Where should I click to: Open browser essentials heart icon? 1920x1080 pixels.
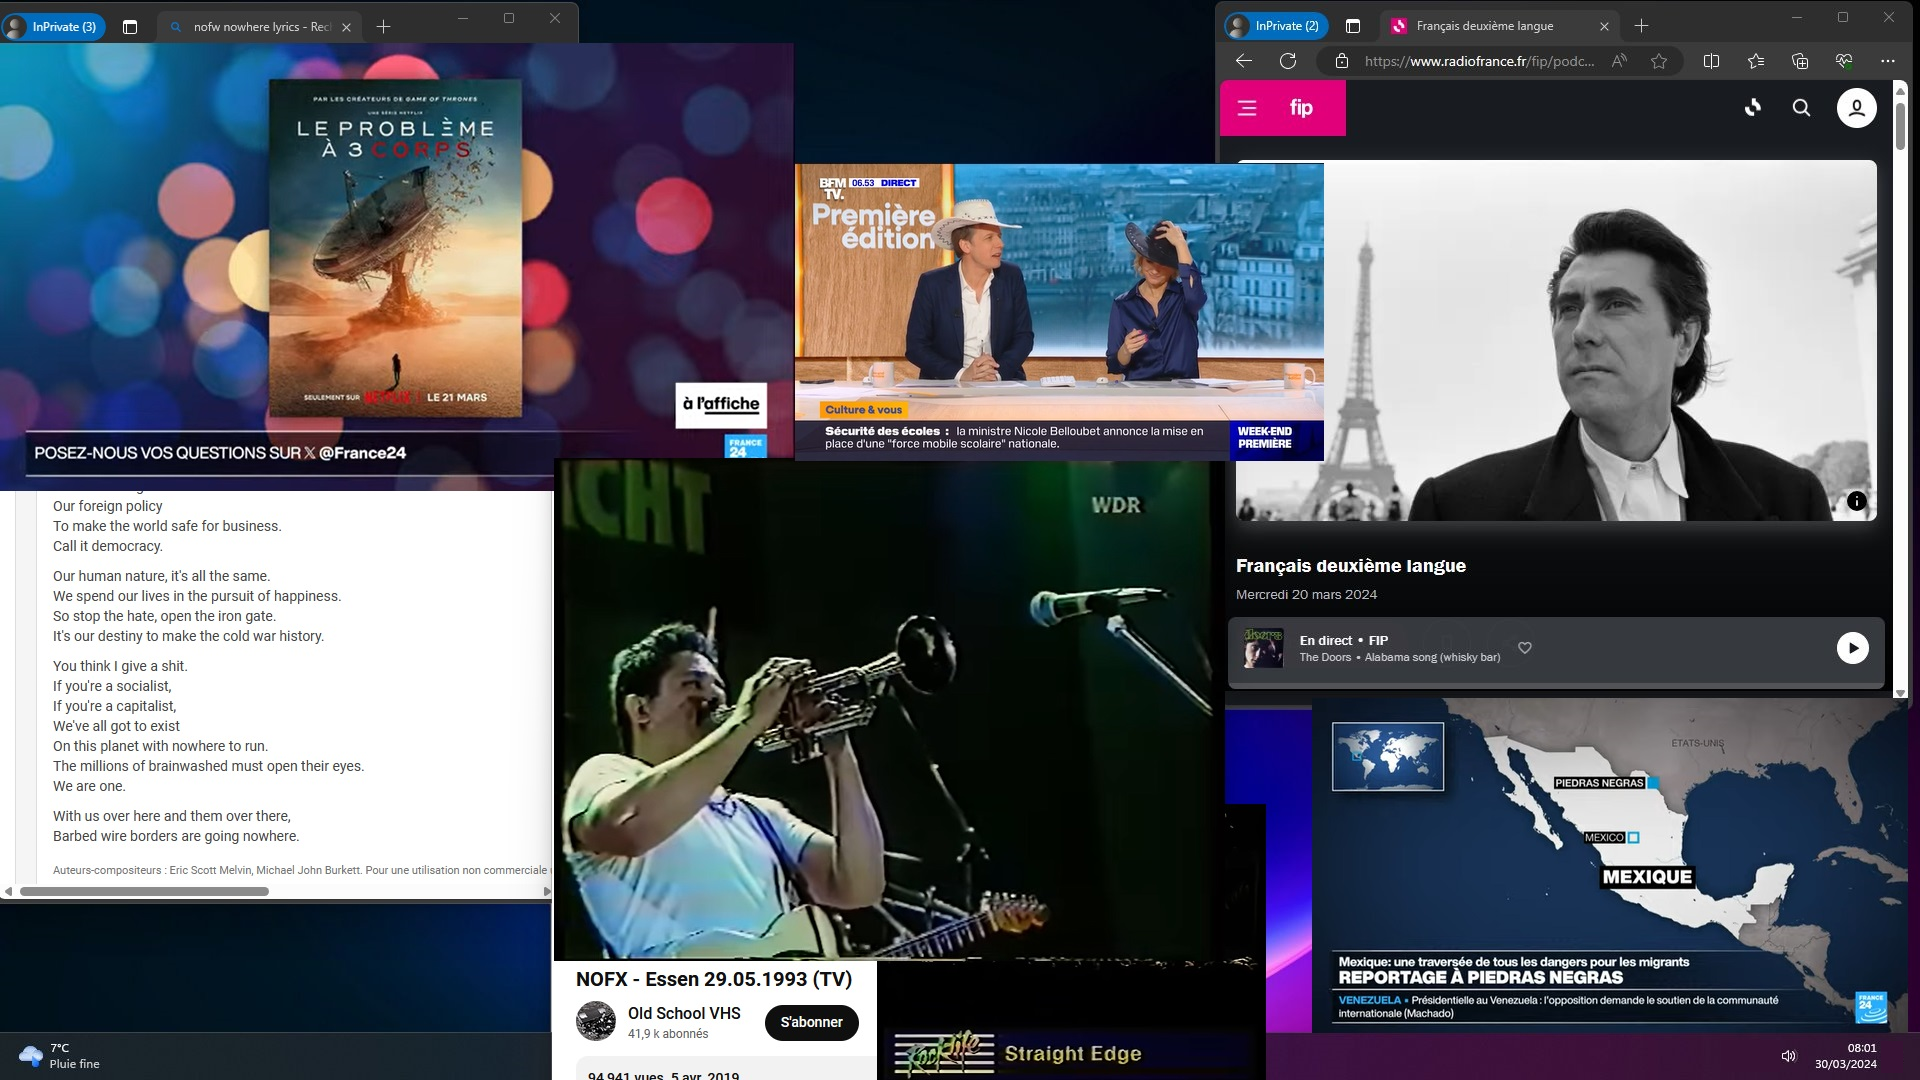click(x=1844, y=61)
